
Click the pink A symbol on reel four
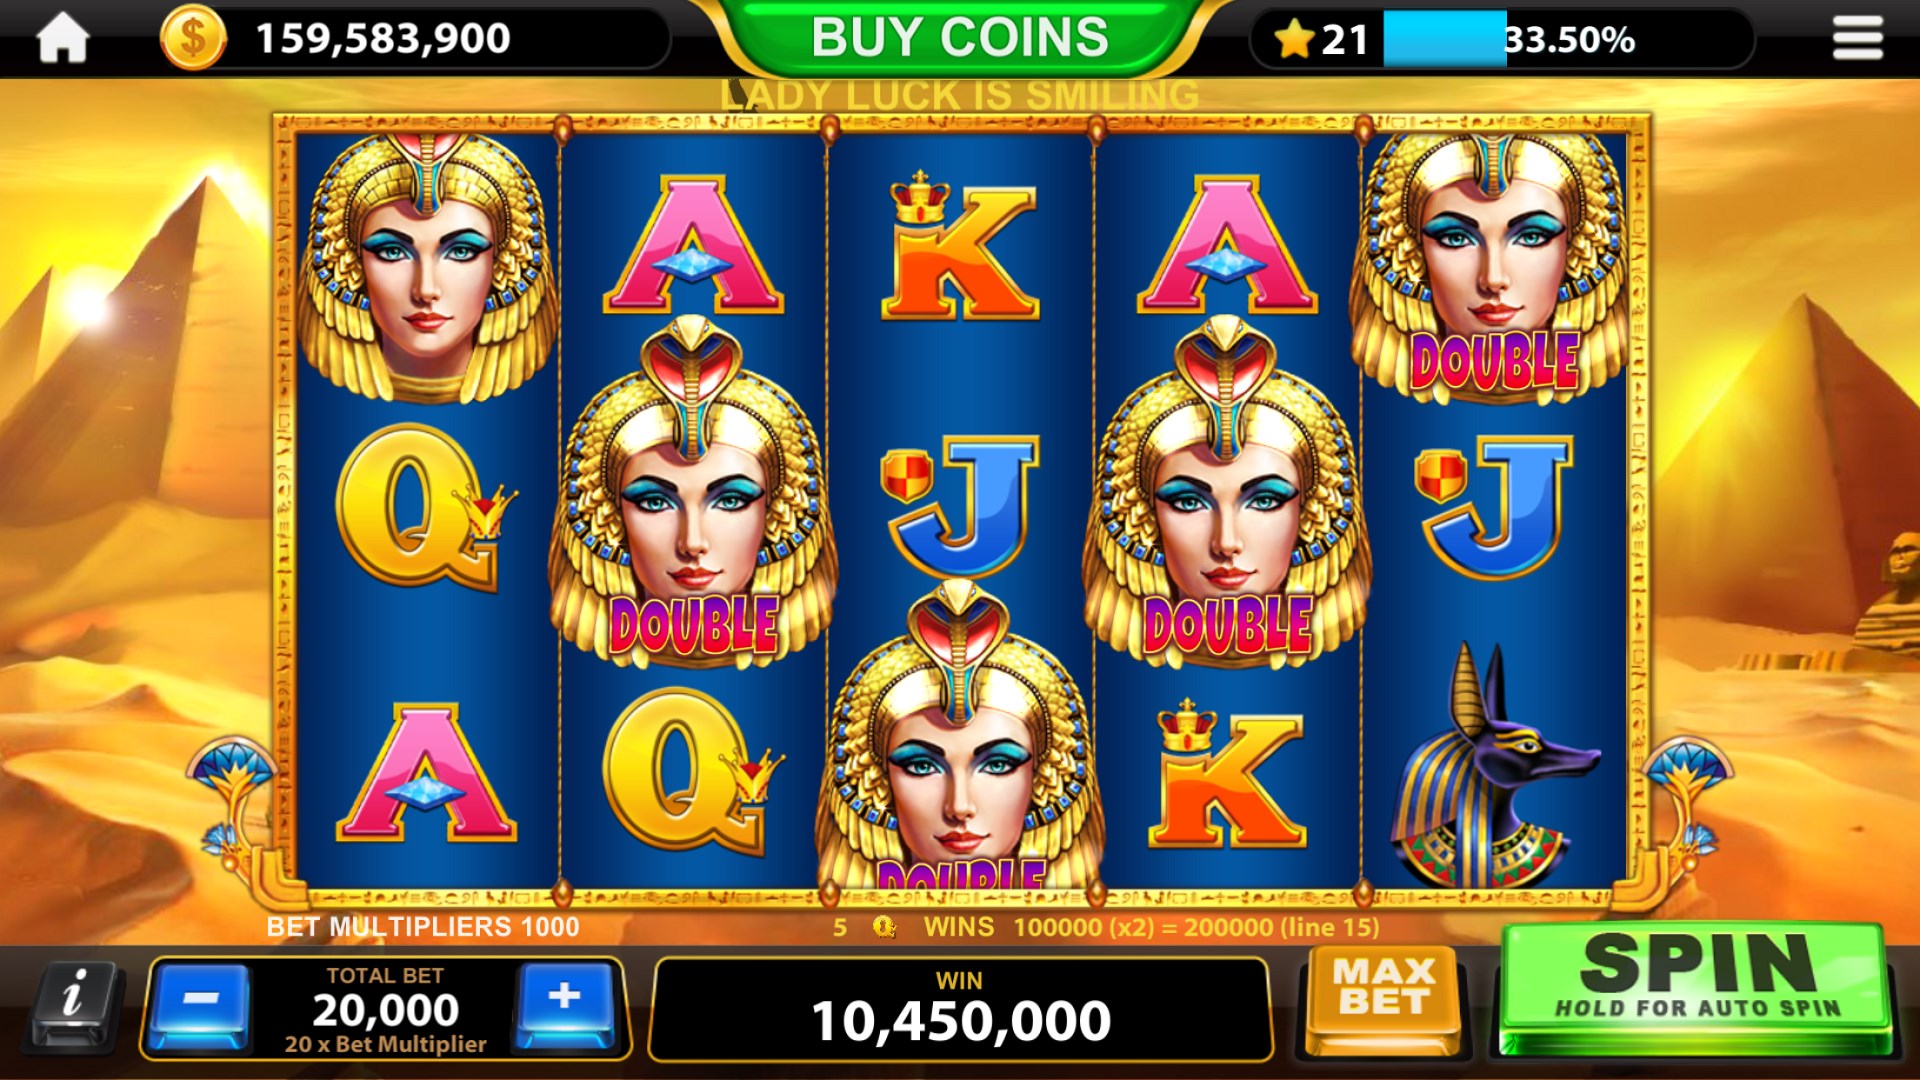point(1227,246)
